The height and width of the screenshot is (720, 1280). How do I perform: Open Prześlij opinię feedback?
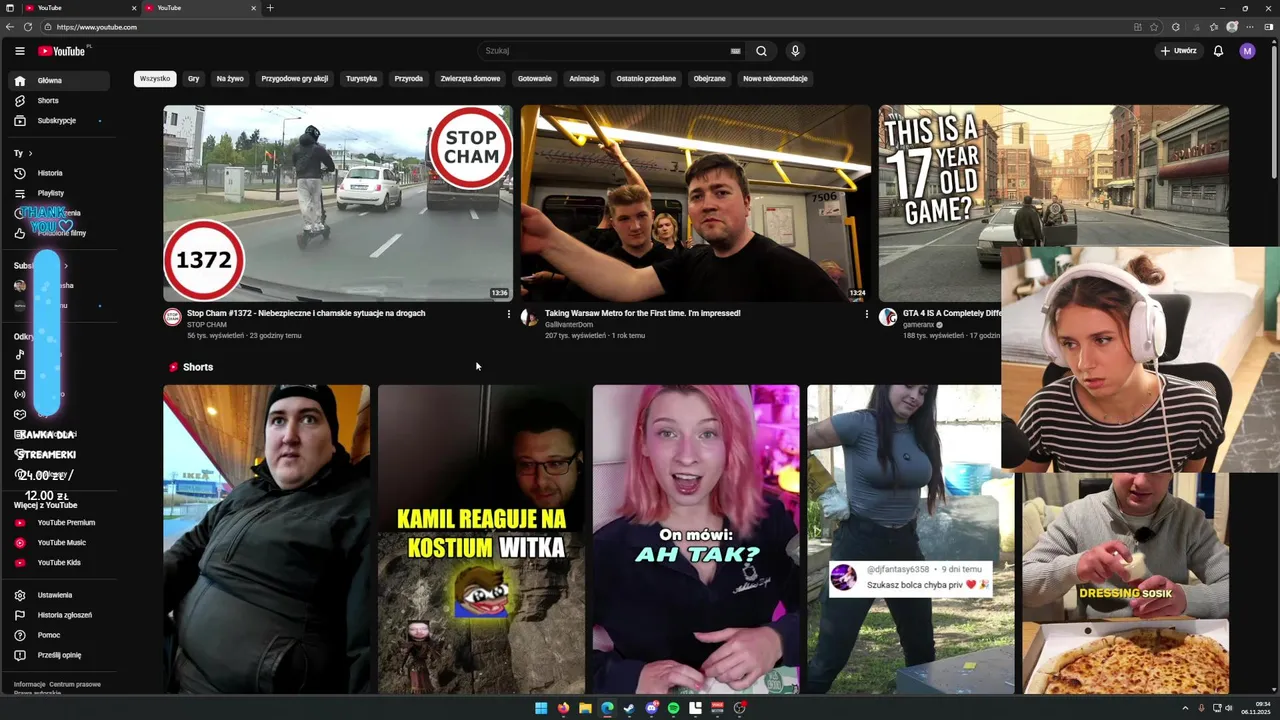[x=58, y=655]
